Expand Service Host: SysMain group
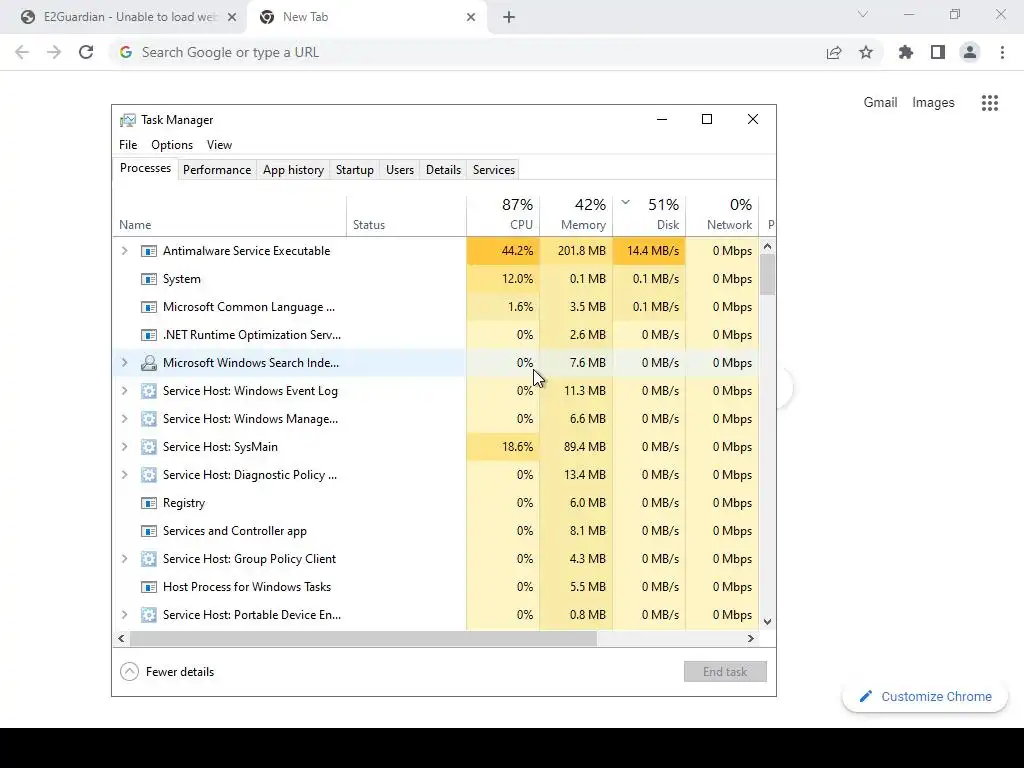This screenshot has height=768, width=1024. 125,447
